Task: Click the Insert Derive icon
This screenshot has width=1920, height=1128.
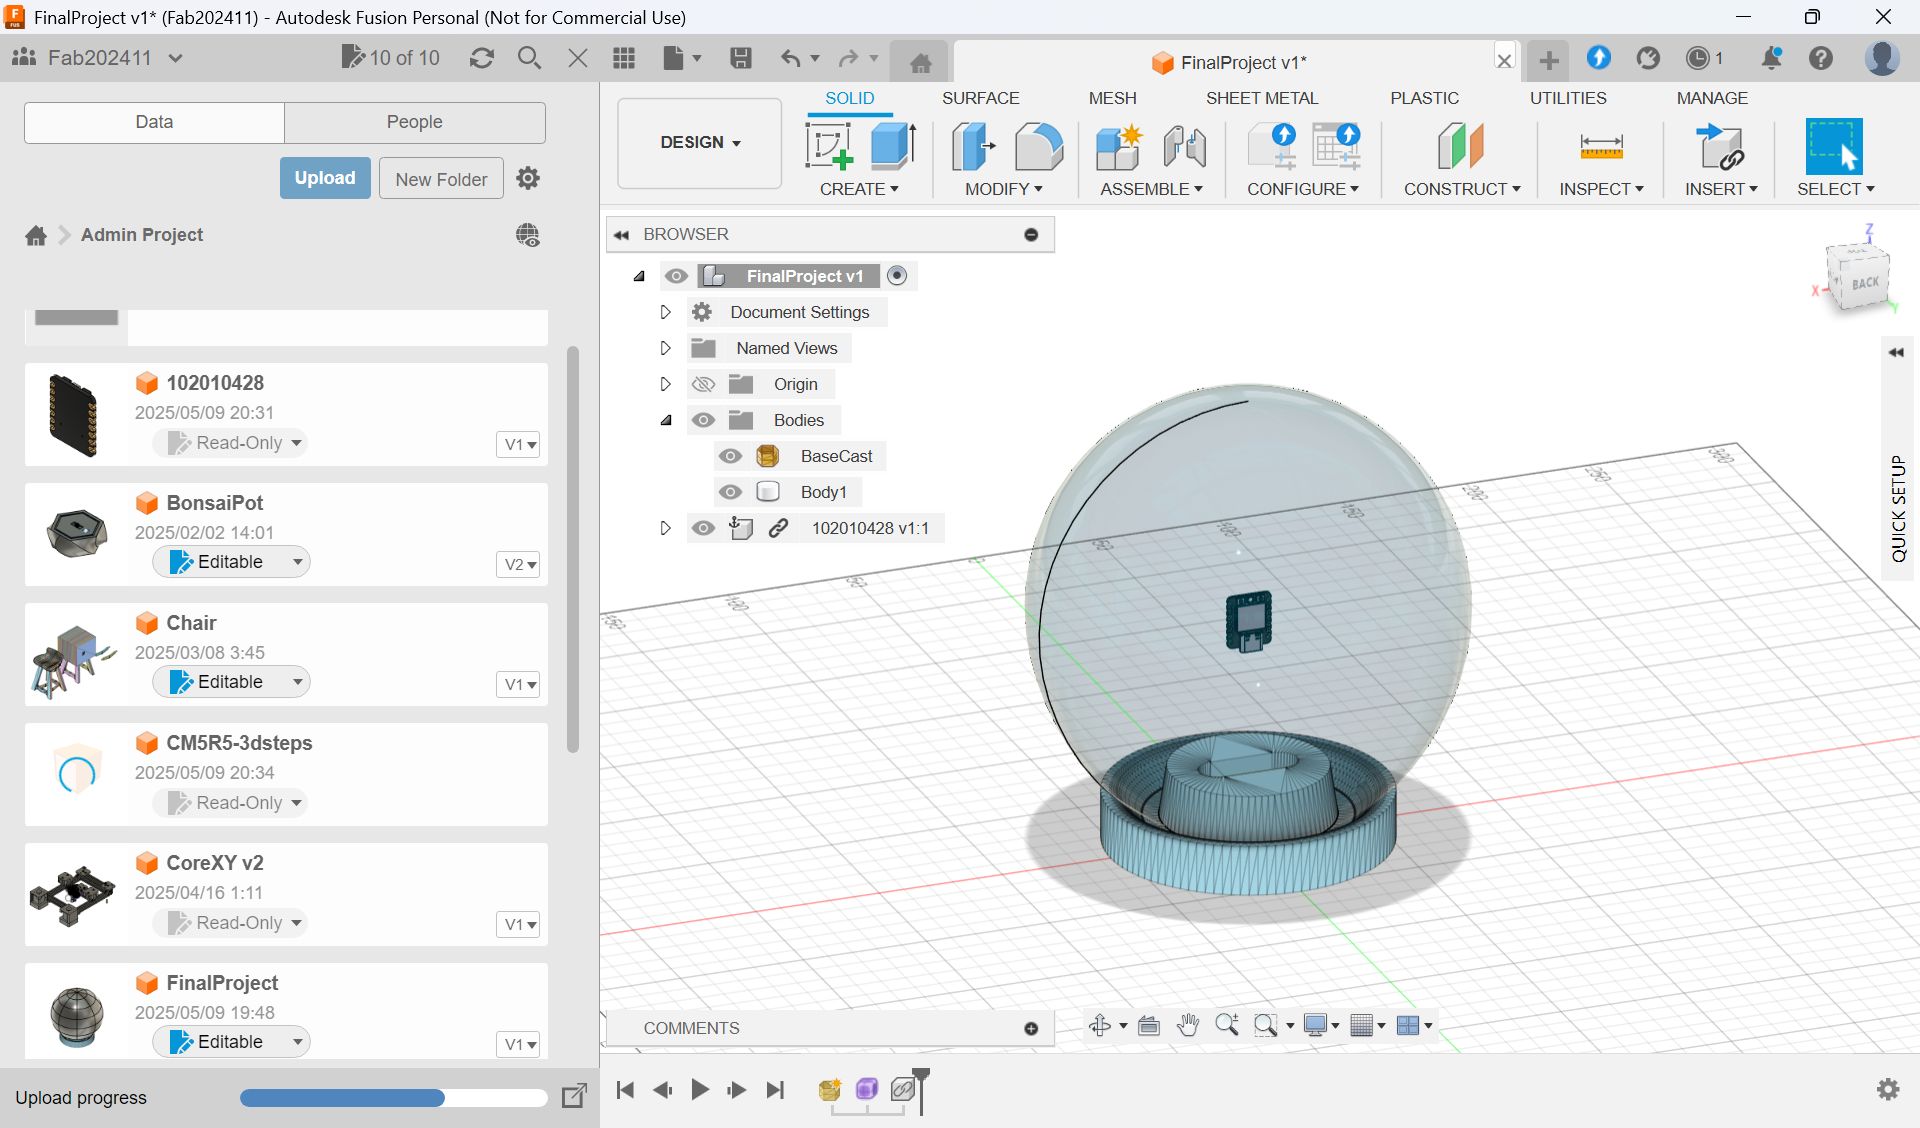Action: [x=1720, y=146]
